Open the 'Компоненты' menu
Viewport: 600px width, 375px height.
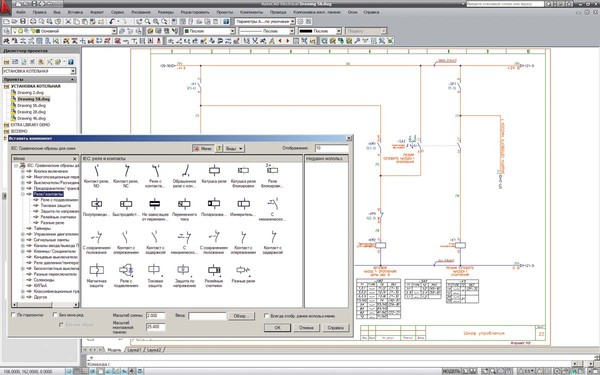[251, 12]
